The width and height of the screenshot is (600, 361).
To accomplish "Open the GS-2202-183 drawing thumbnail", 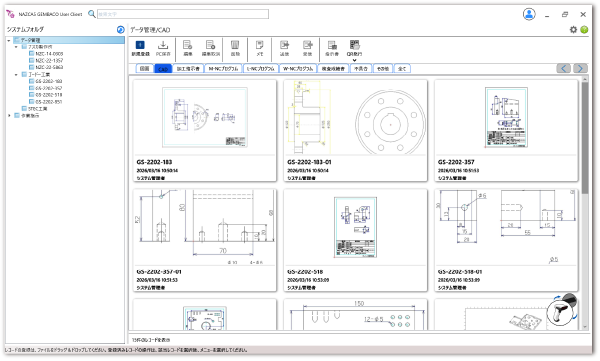I will point(205,118).
